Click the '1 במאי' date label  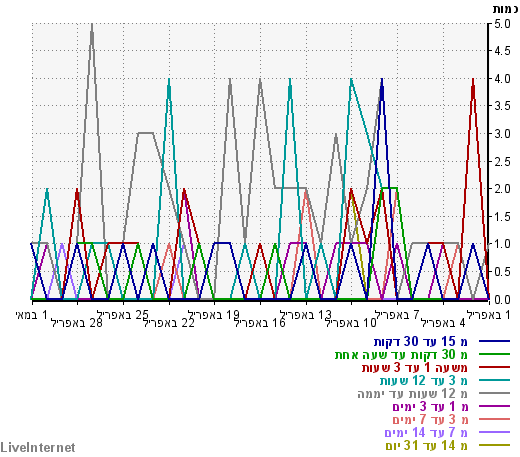32,315
